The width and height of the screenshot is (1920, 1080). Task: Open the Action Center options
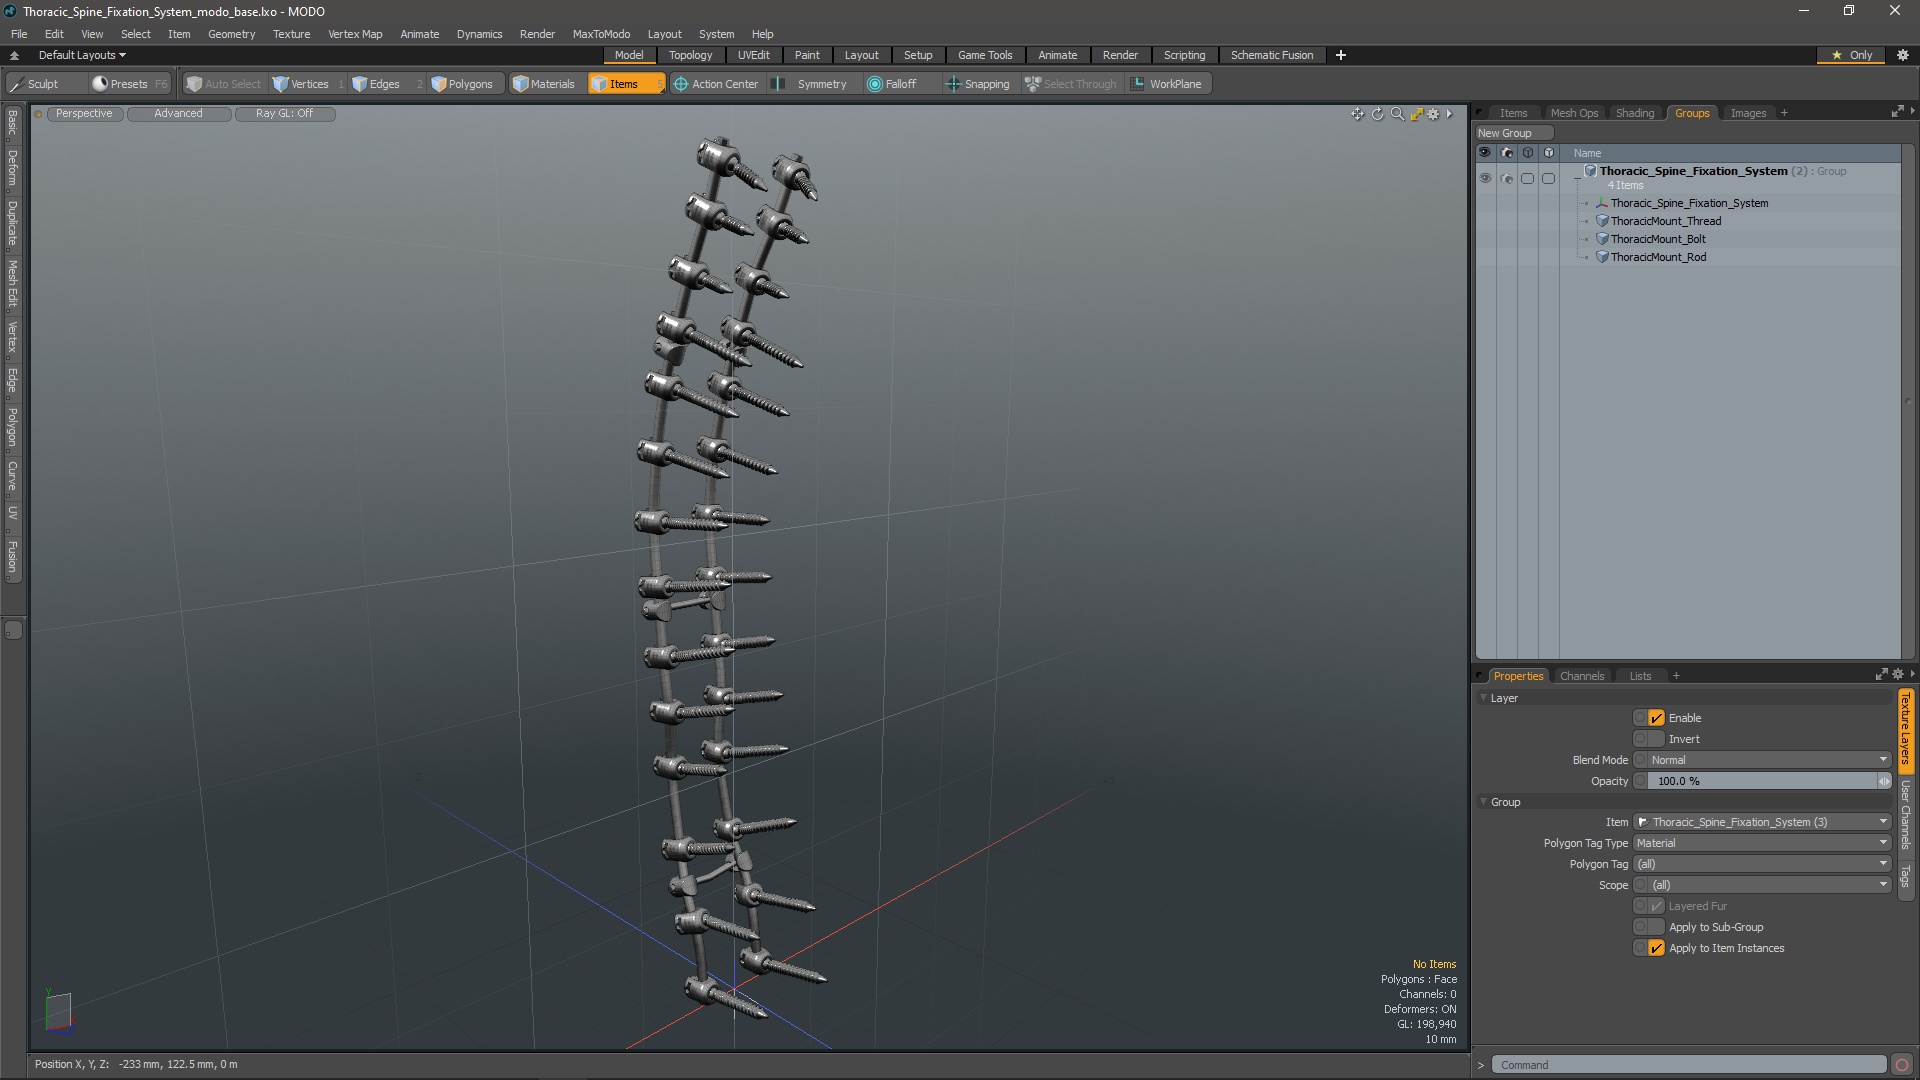pyautogui.click(x=717, y=84)
